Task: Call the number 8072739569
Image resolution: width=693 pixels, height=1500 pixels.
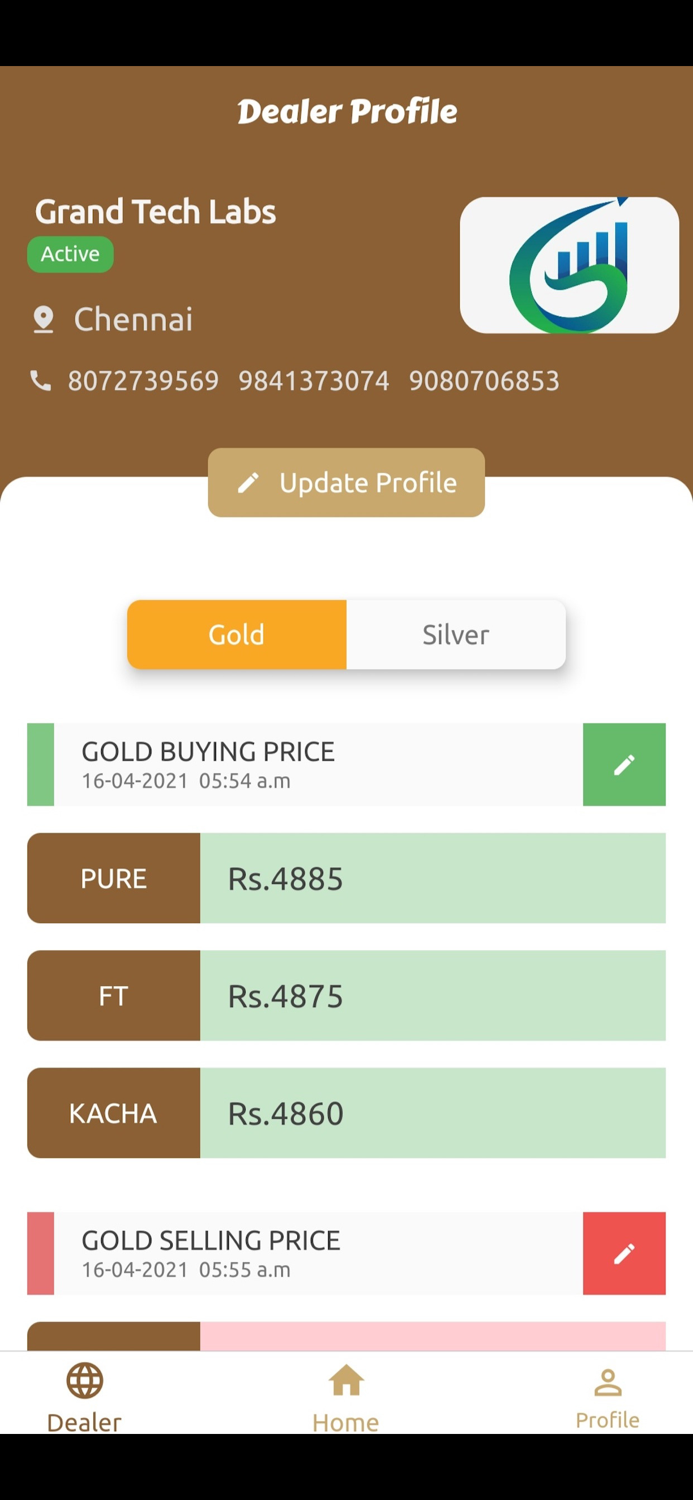Action: (142, 380)
